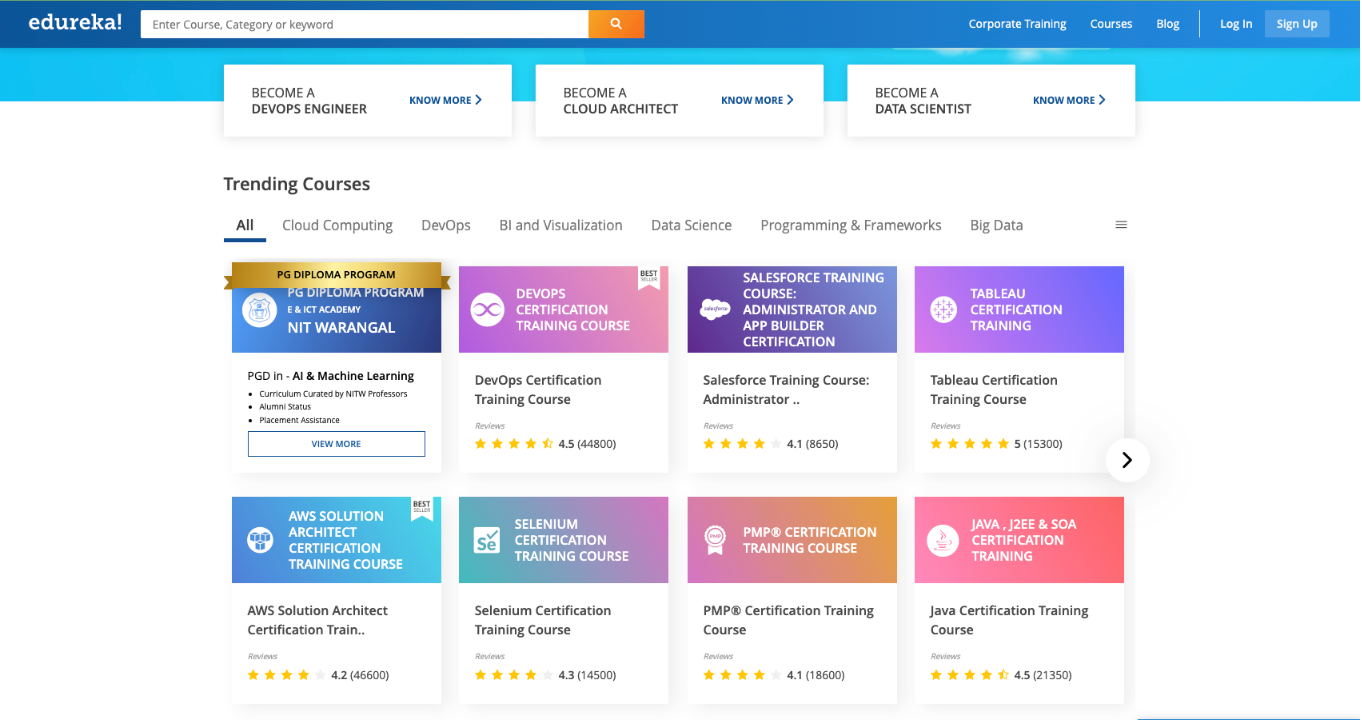The image size is (1362, 720).
Task: Click the 'DevOps Certification Training Course' title
Action: pos(538,390)
